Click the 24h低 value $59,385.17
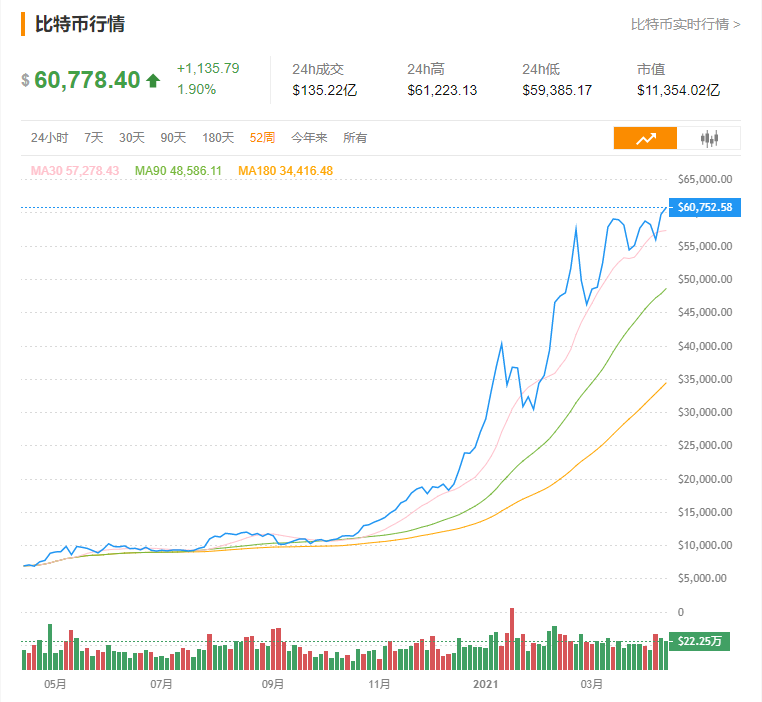762x702 pixels. point(557,90)
